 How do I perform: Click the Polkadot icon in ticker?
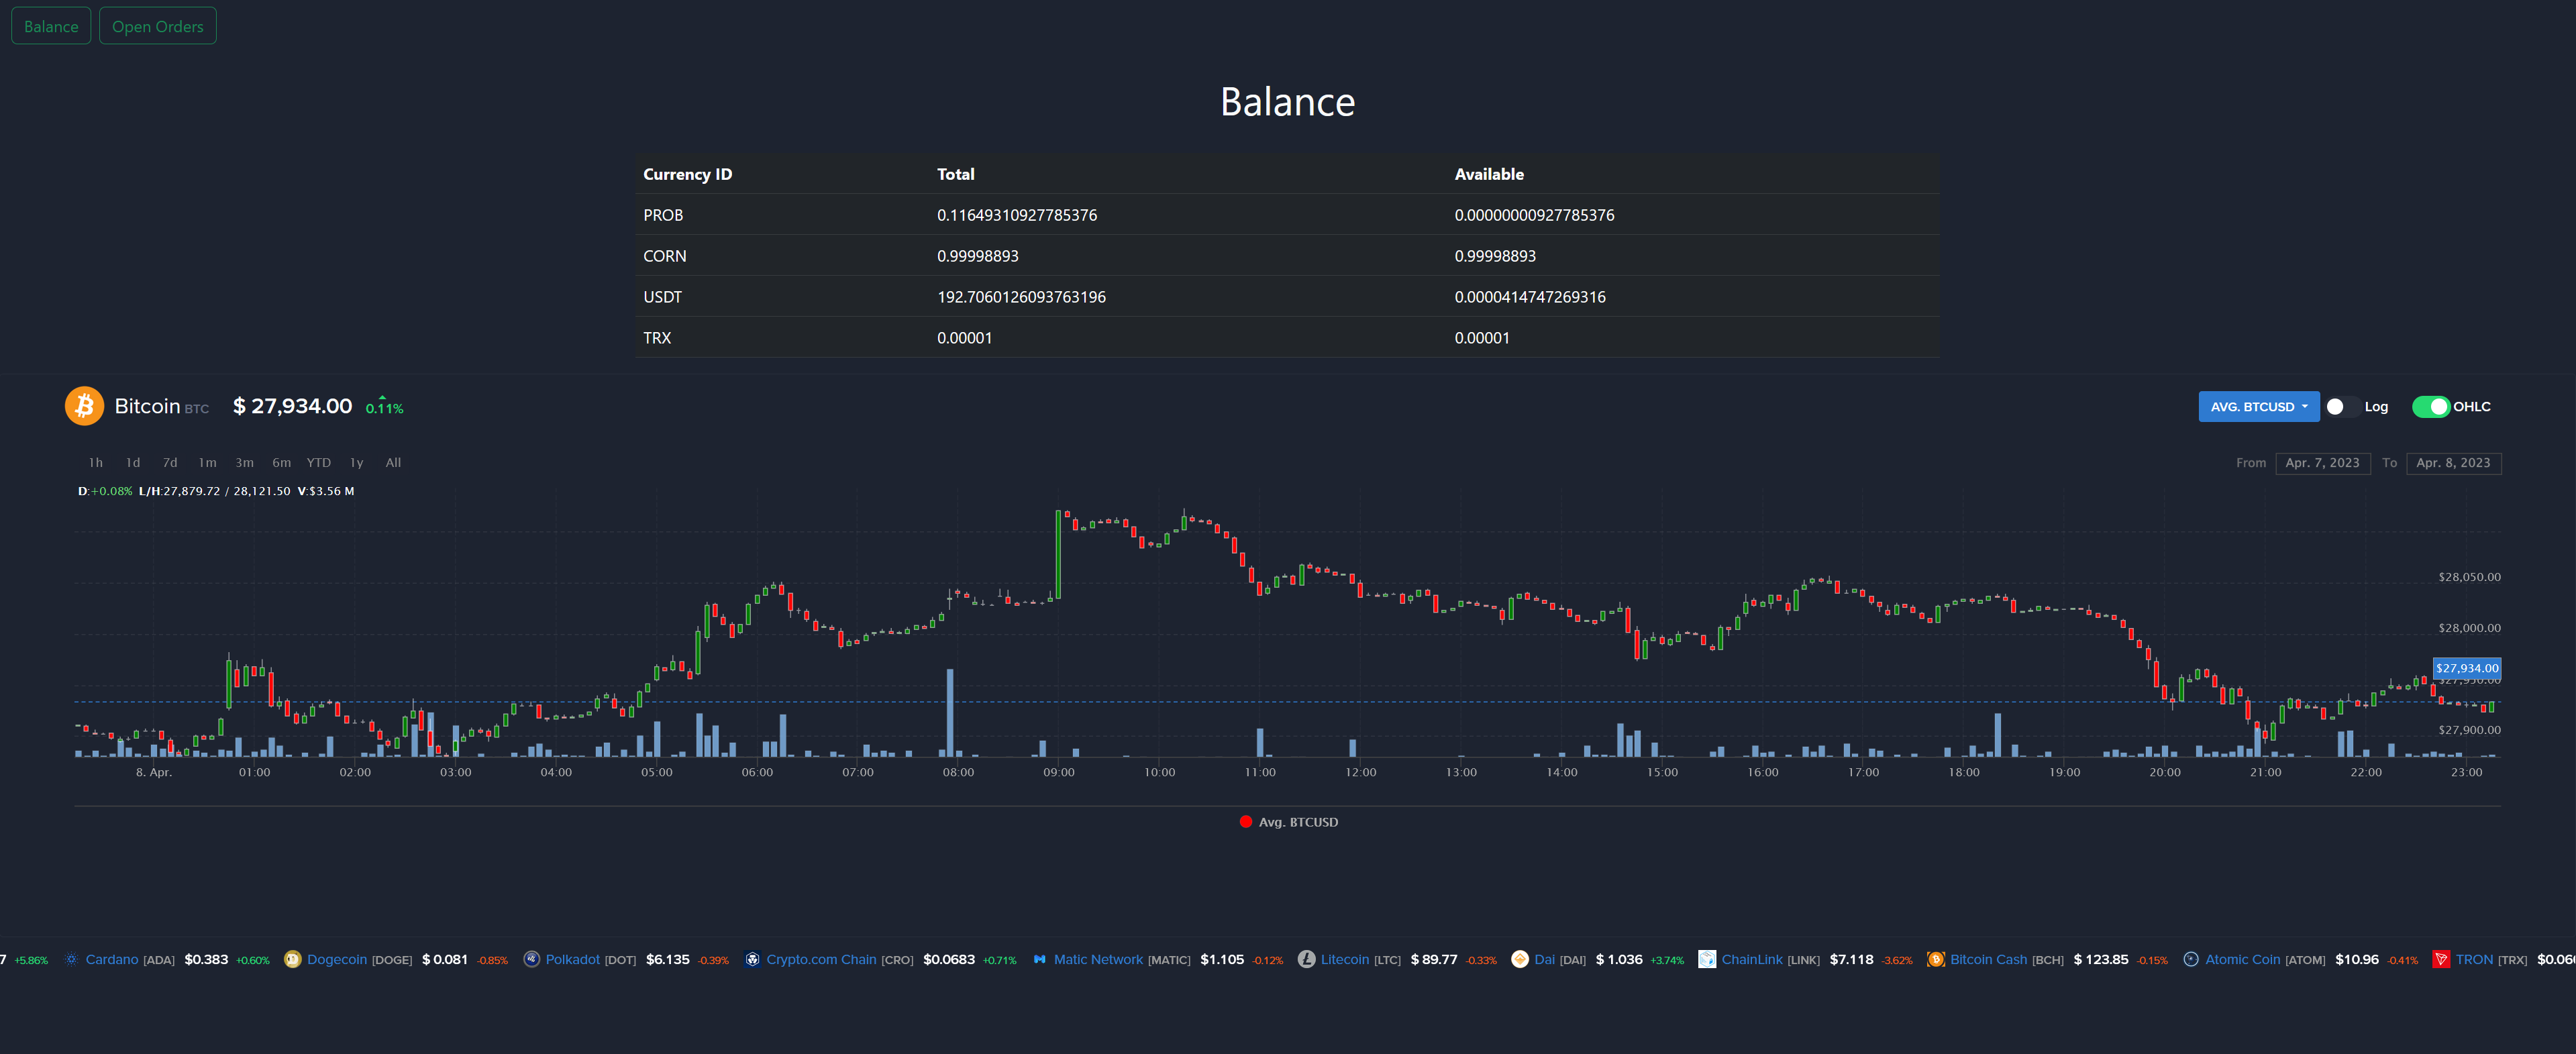(532, 959)
